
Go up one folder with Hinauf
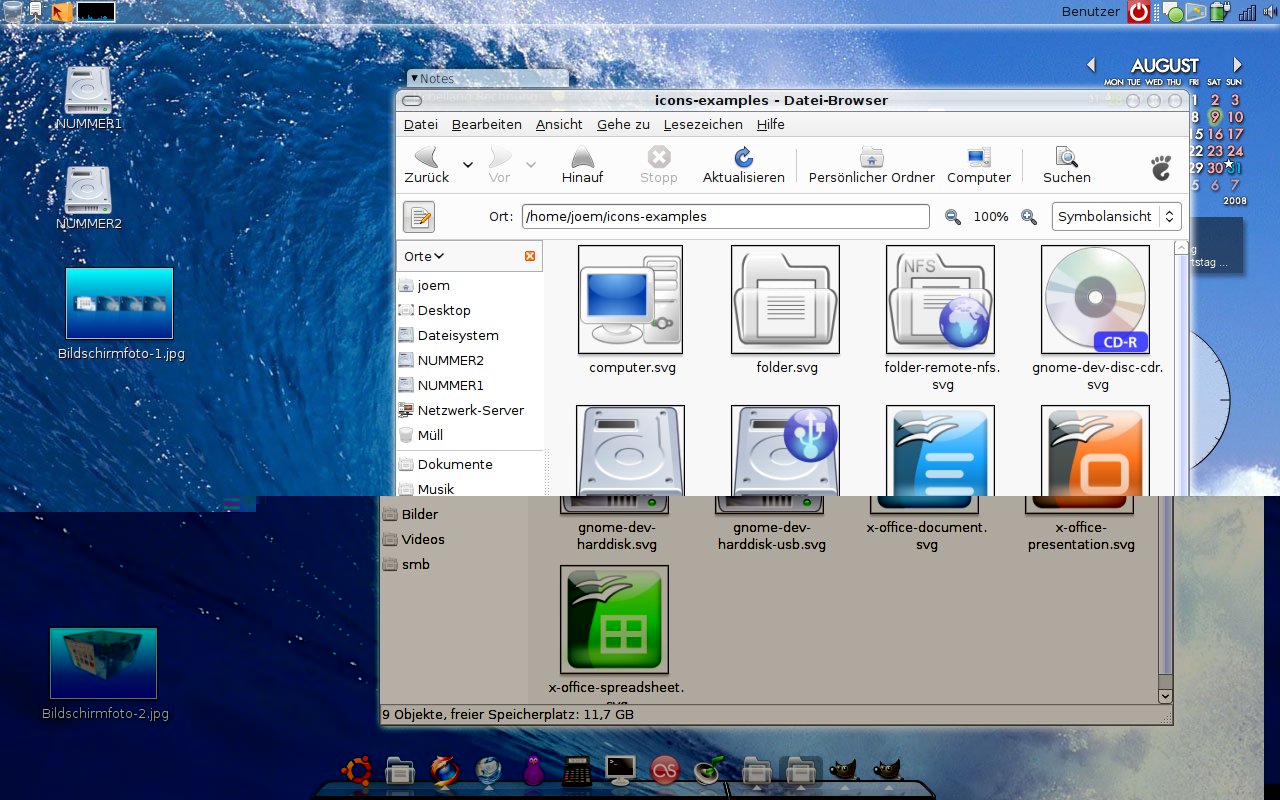click(582, 158)
